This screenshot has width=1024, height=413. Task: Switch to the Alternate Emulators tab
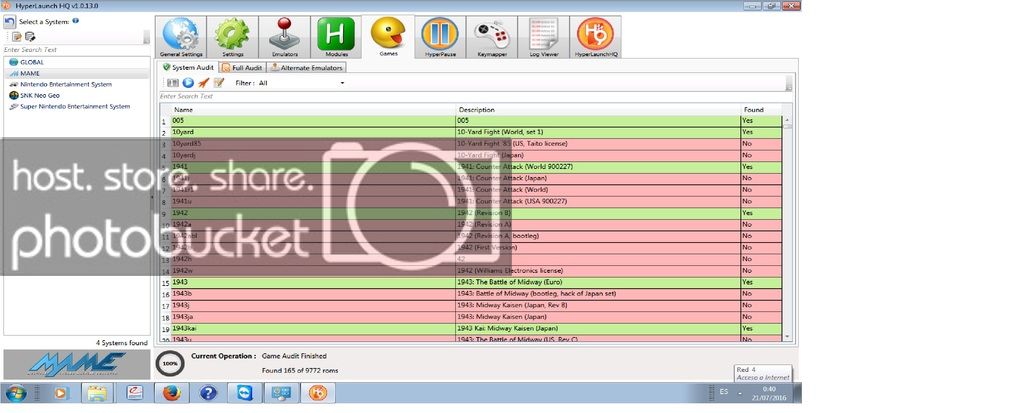[306, 68]
